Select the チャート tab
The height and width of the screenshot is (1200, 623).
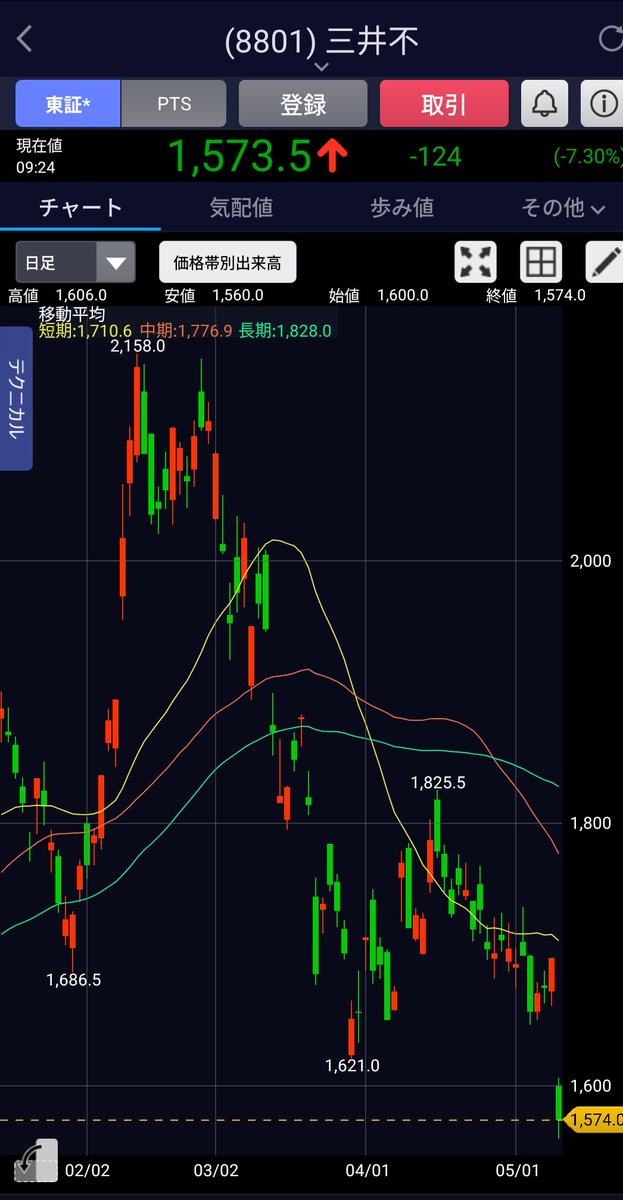coord(80,208)
